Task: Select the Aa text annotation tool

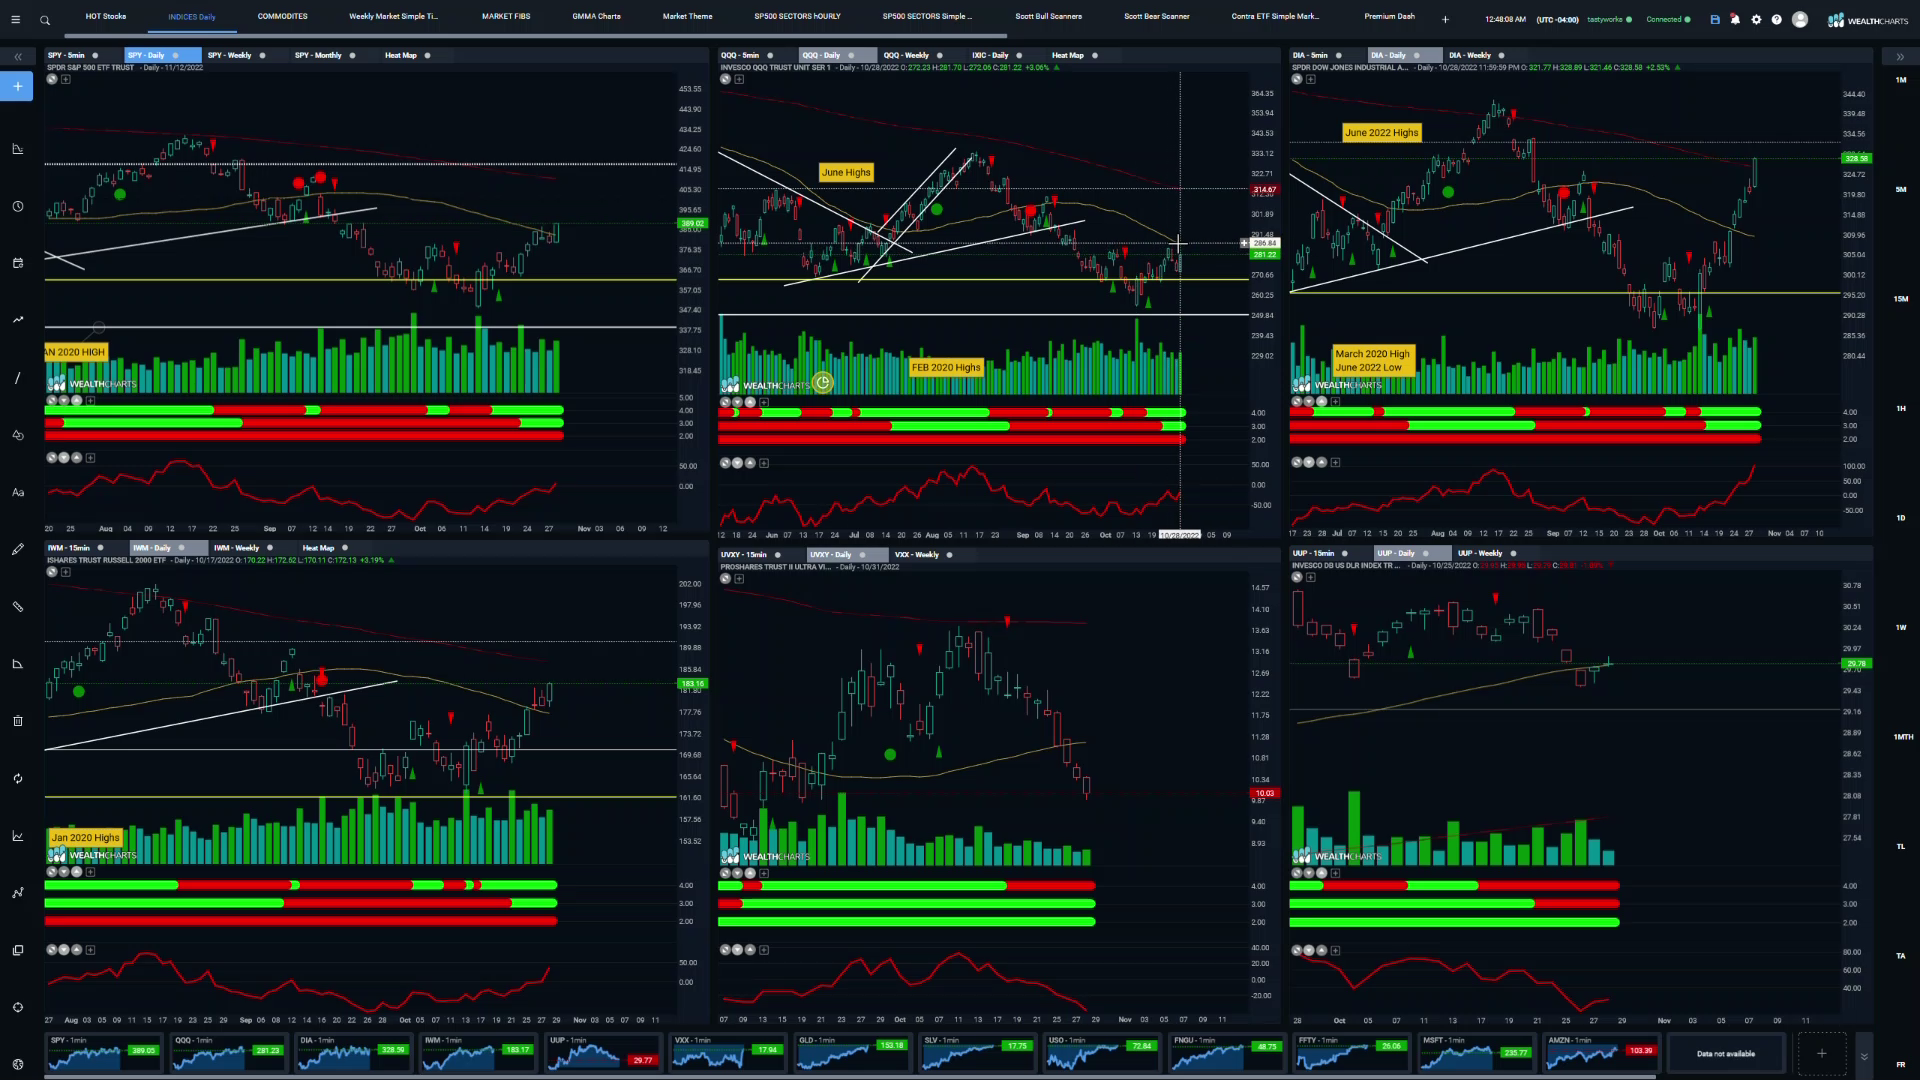Action: click(x=18, y=492)
